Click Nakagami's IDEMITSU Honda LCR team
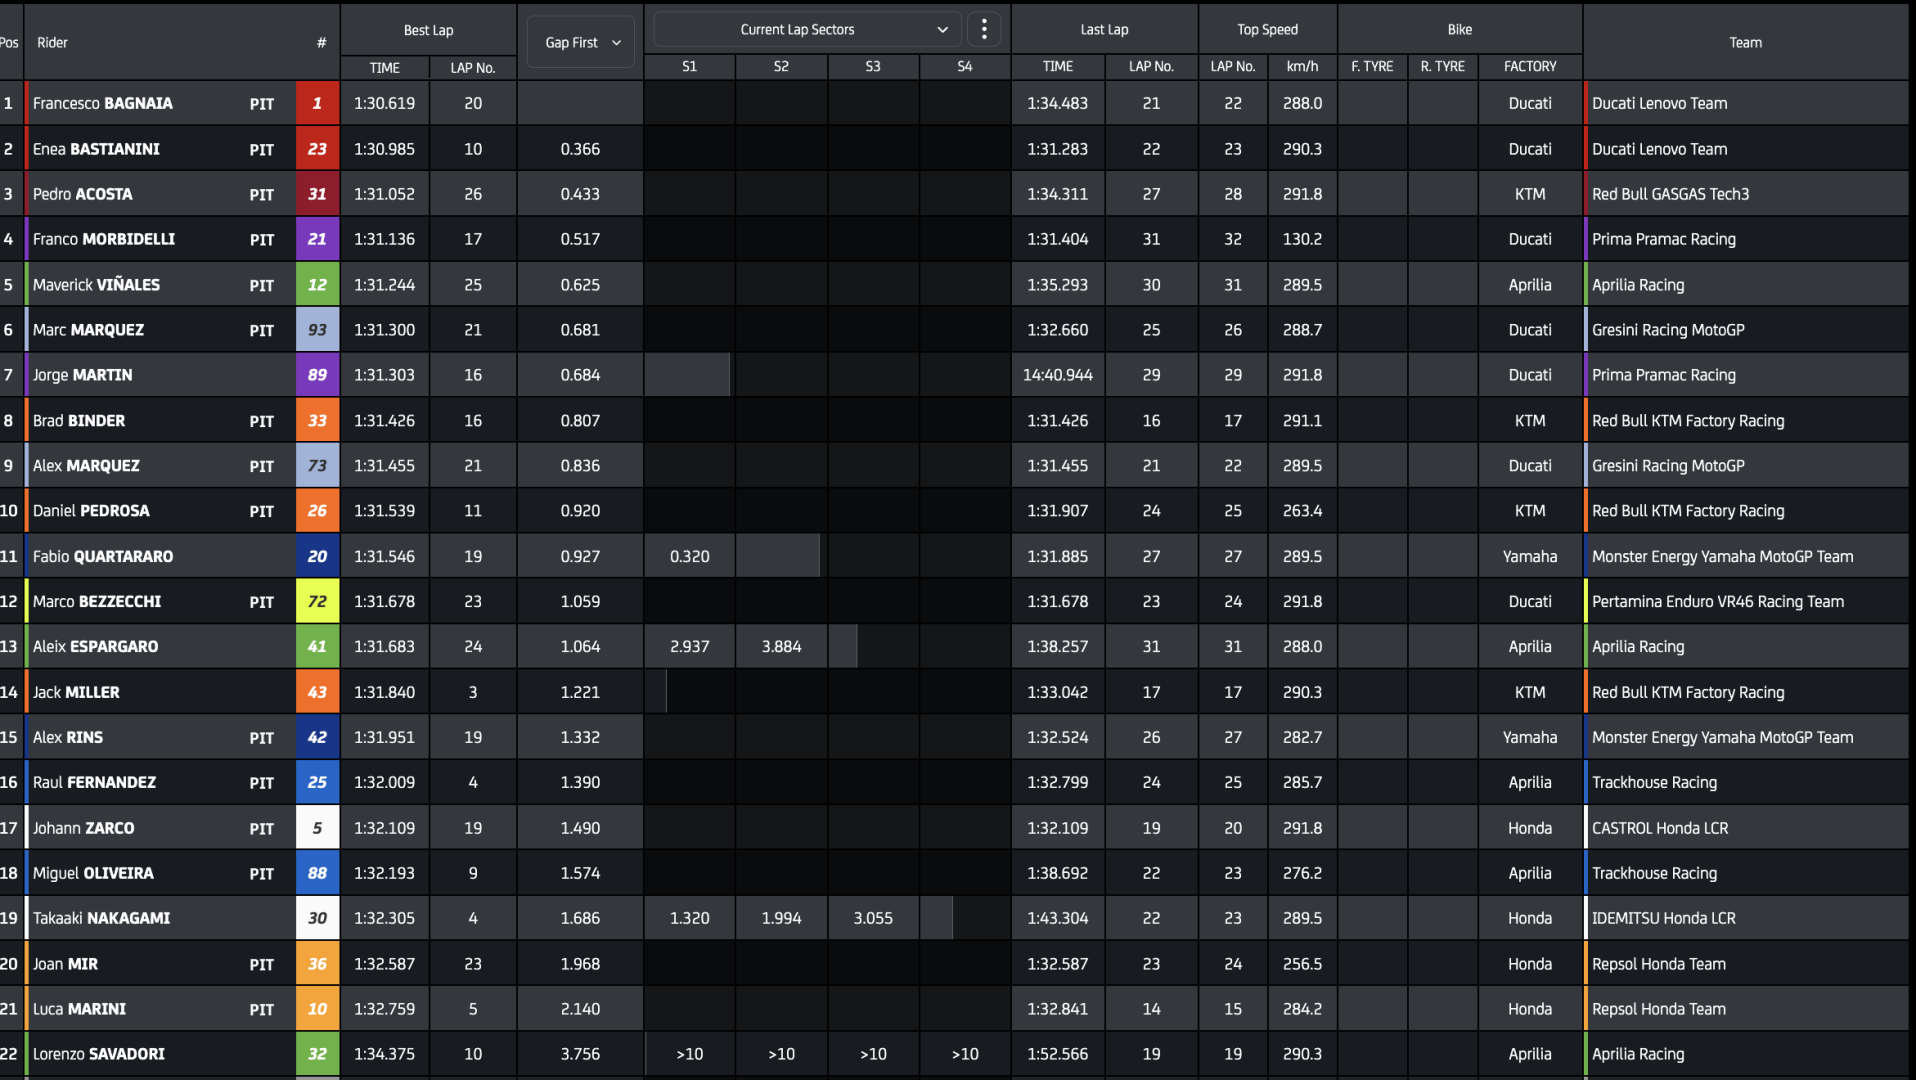The height and width of the screenshot is (1080, 1916). 1663,918
